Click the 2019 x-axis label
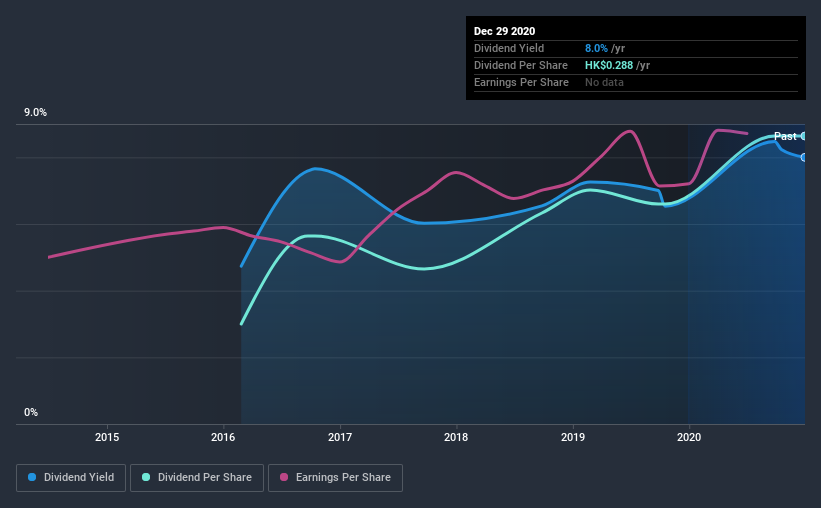 point(573,437)
